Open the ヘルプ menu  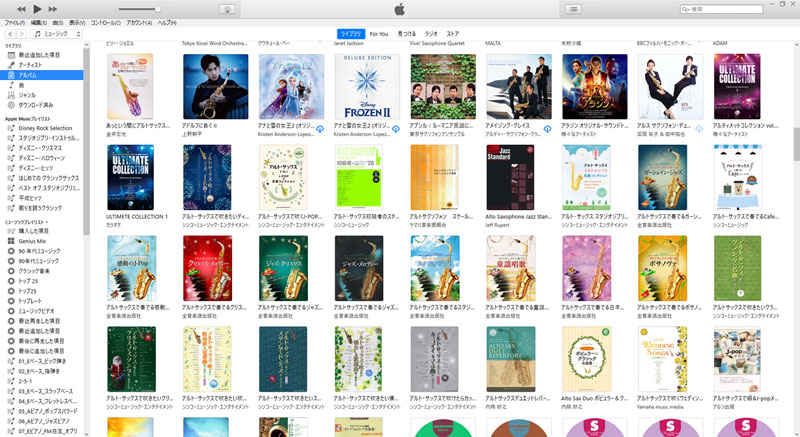[167, 23]
